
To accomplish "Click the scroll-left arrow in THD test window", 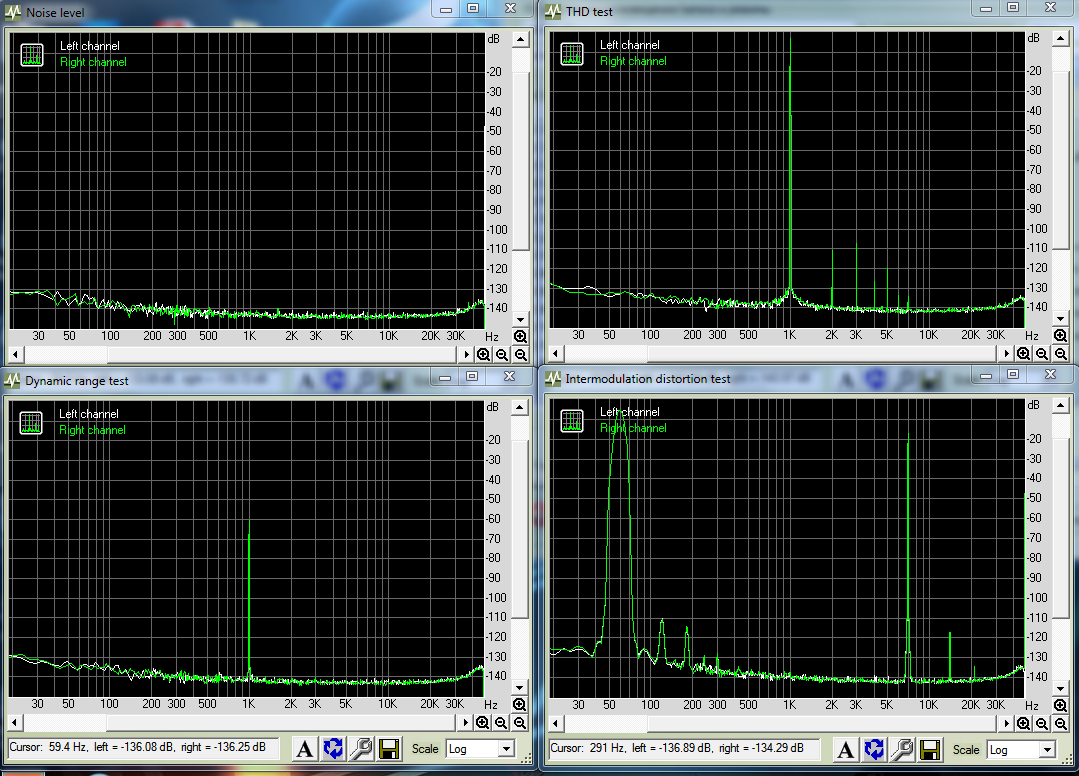I will tap(555, 354).
